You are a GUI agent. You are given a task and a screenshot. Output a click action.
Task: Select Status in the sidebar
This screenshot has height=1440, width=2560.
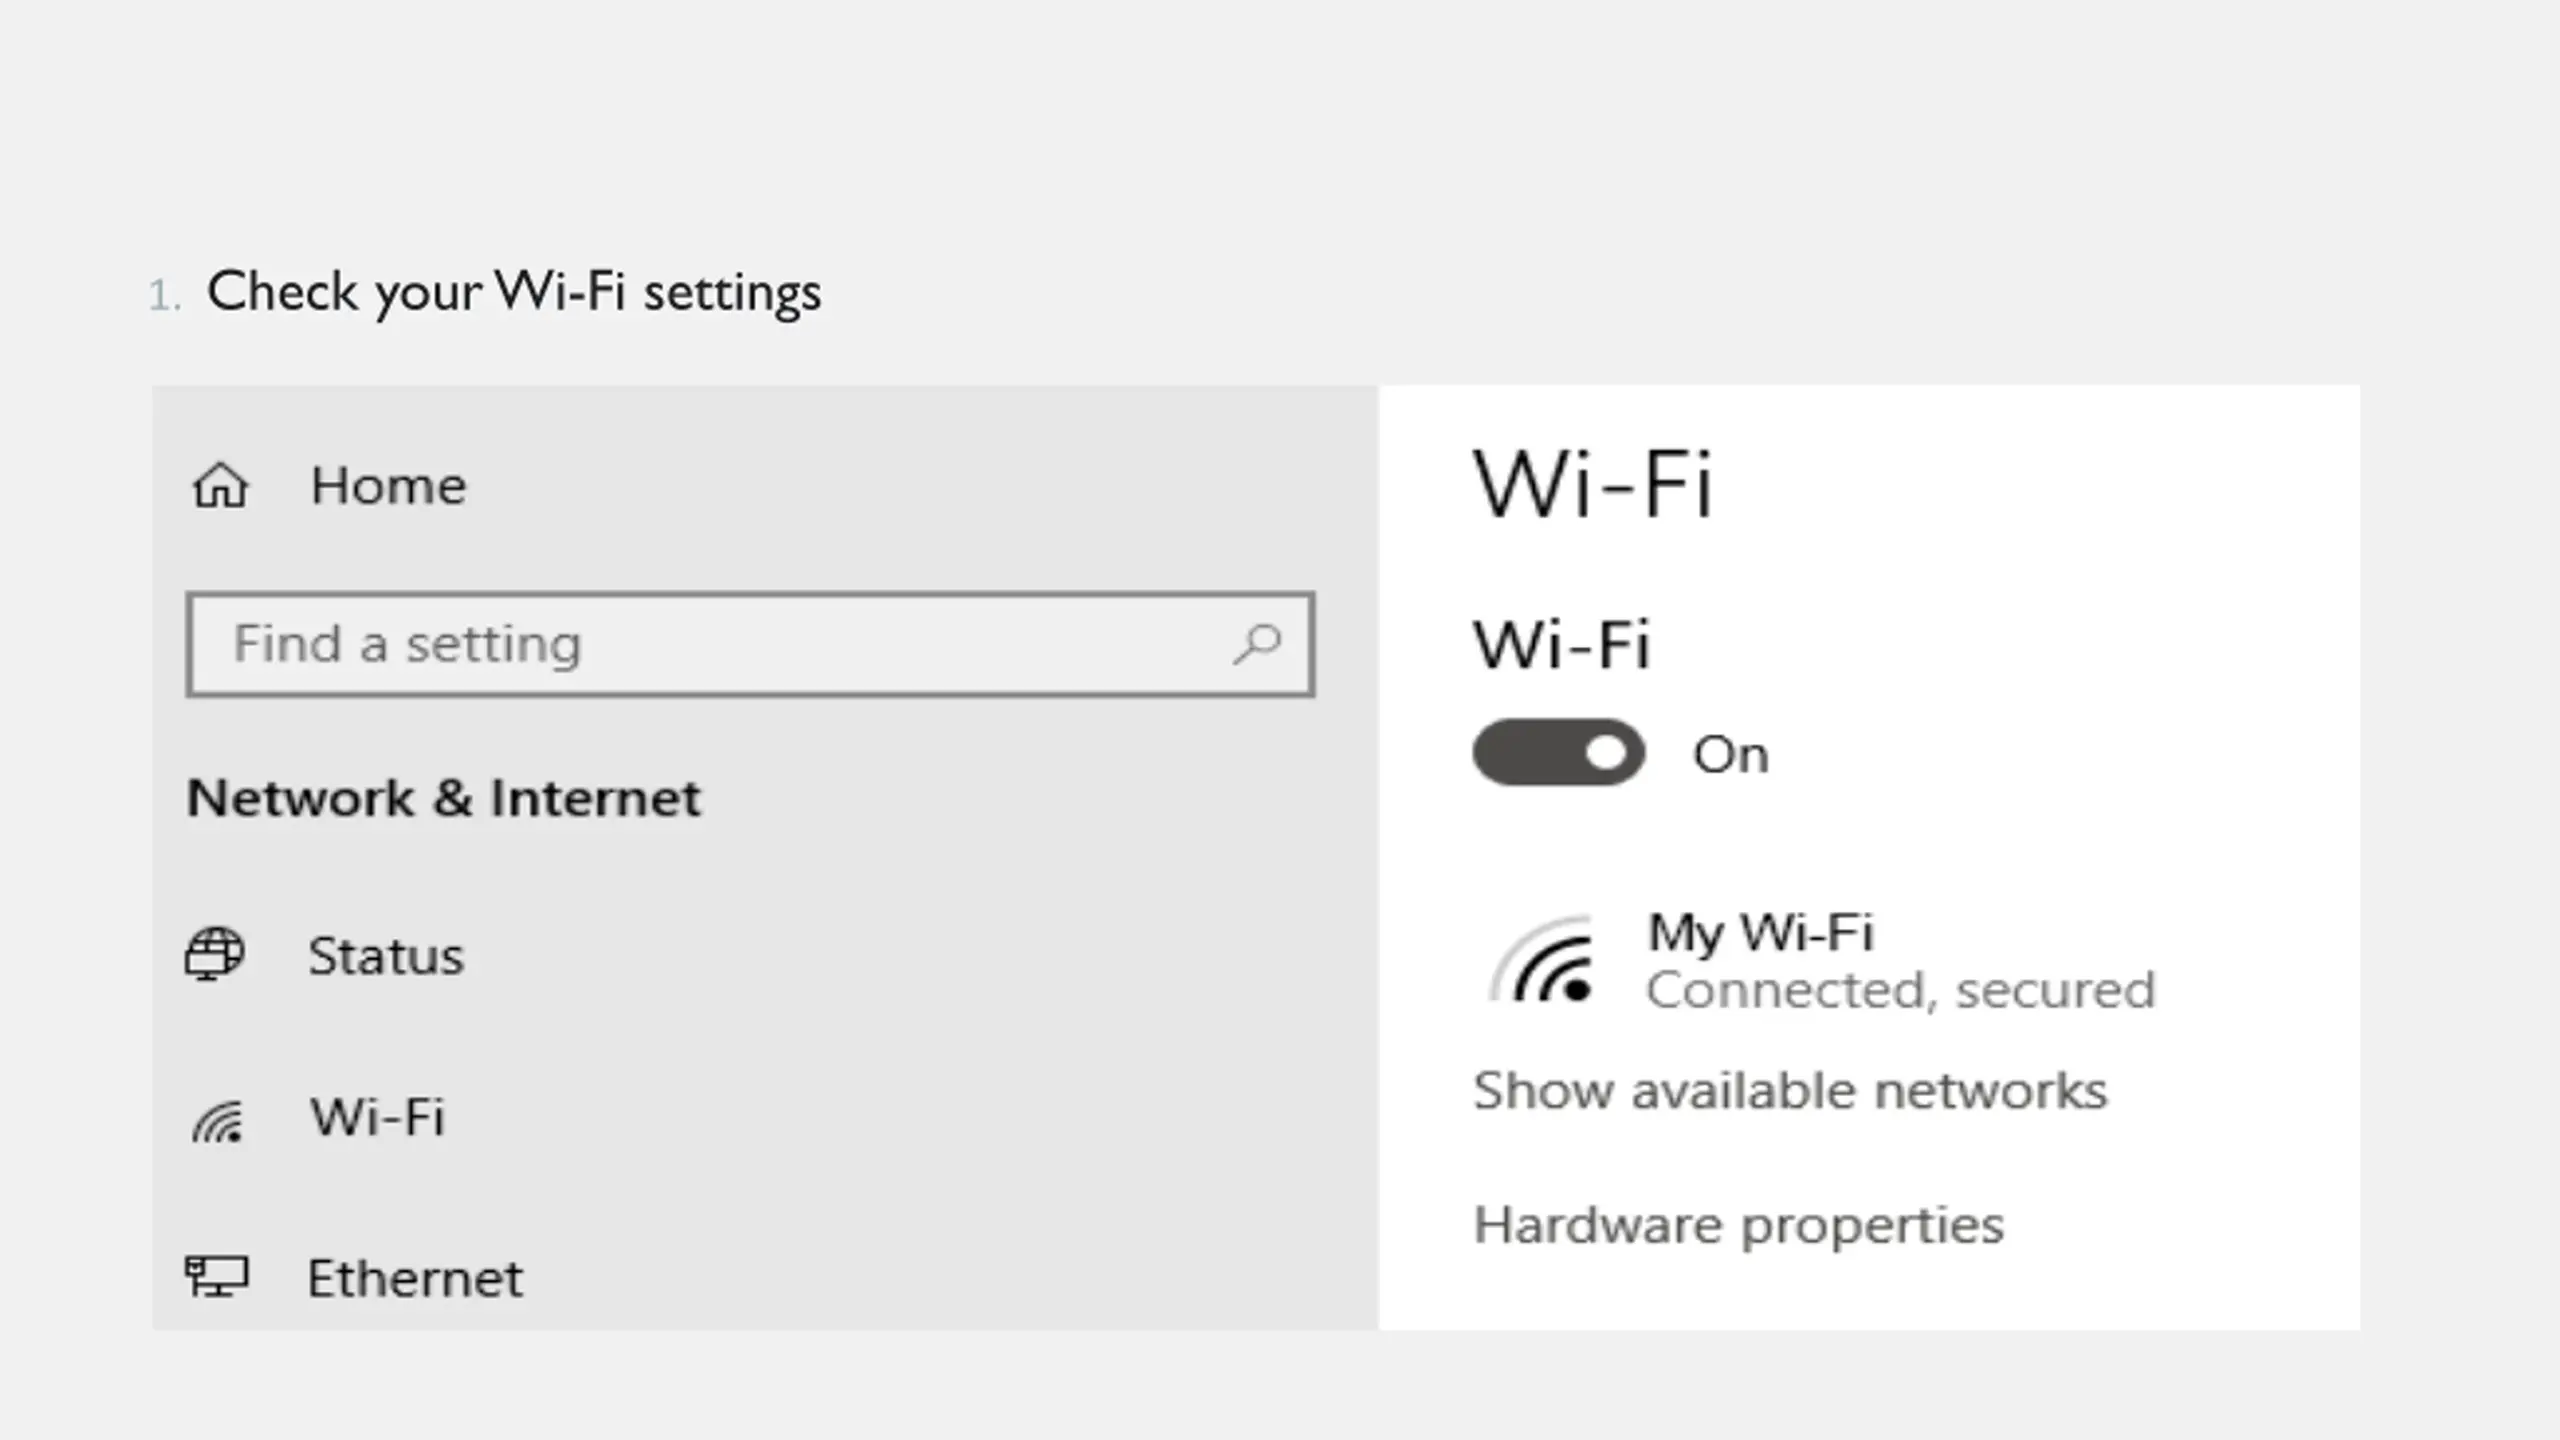[x=386, y=956]
